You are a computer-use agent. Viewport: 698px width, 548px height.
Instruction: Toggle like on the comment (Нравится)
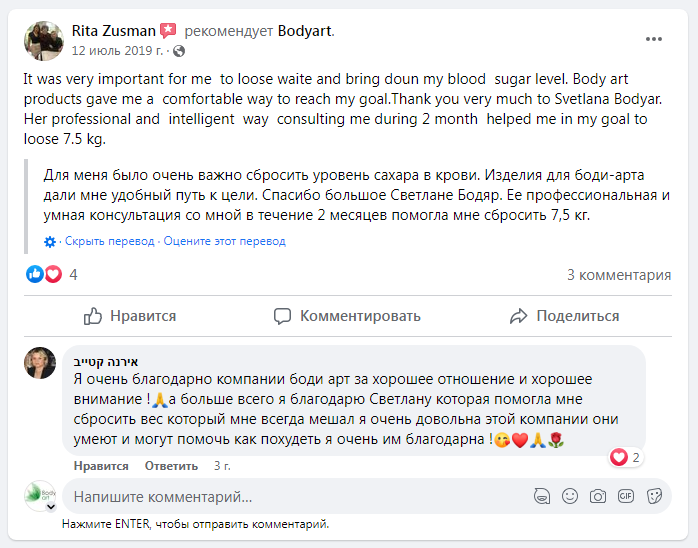[100, 466]
